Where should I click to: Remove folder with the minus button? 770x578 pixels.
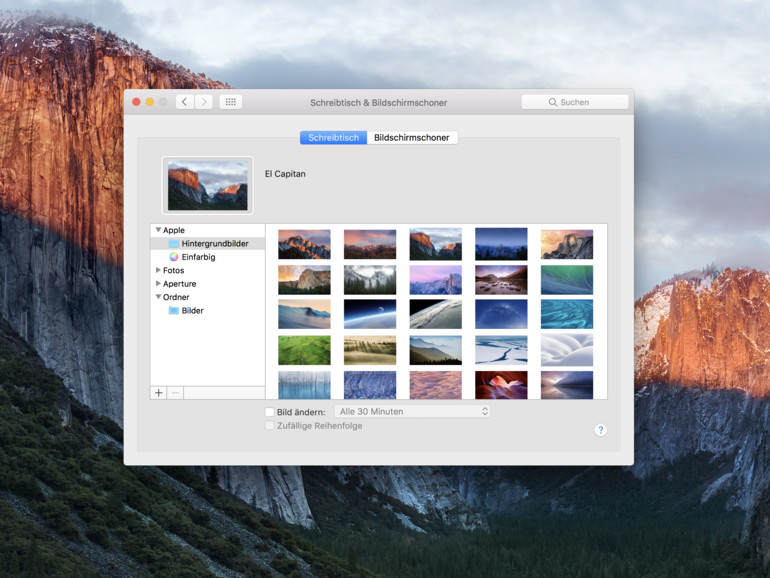tap(175, 393)
